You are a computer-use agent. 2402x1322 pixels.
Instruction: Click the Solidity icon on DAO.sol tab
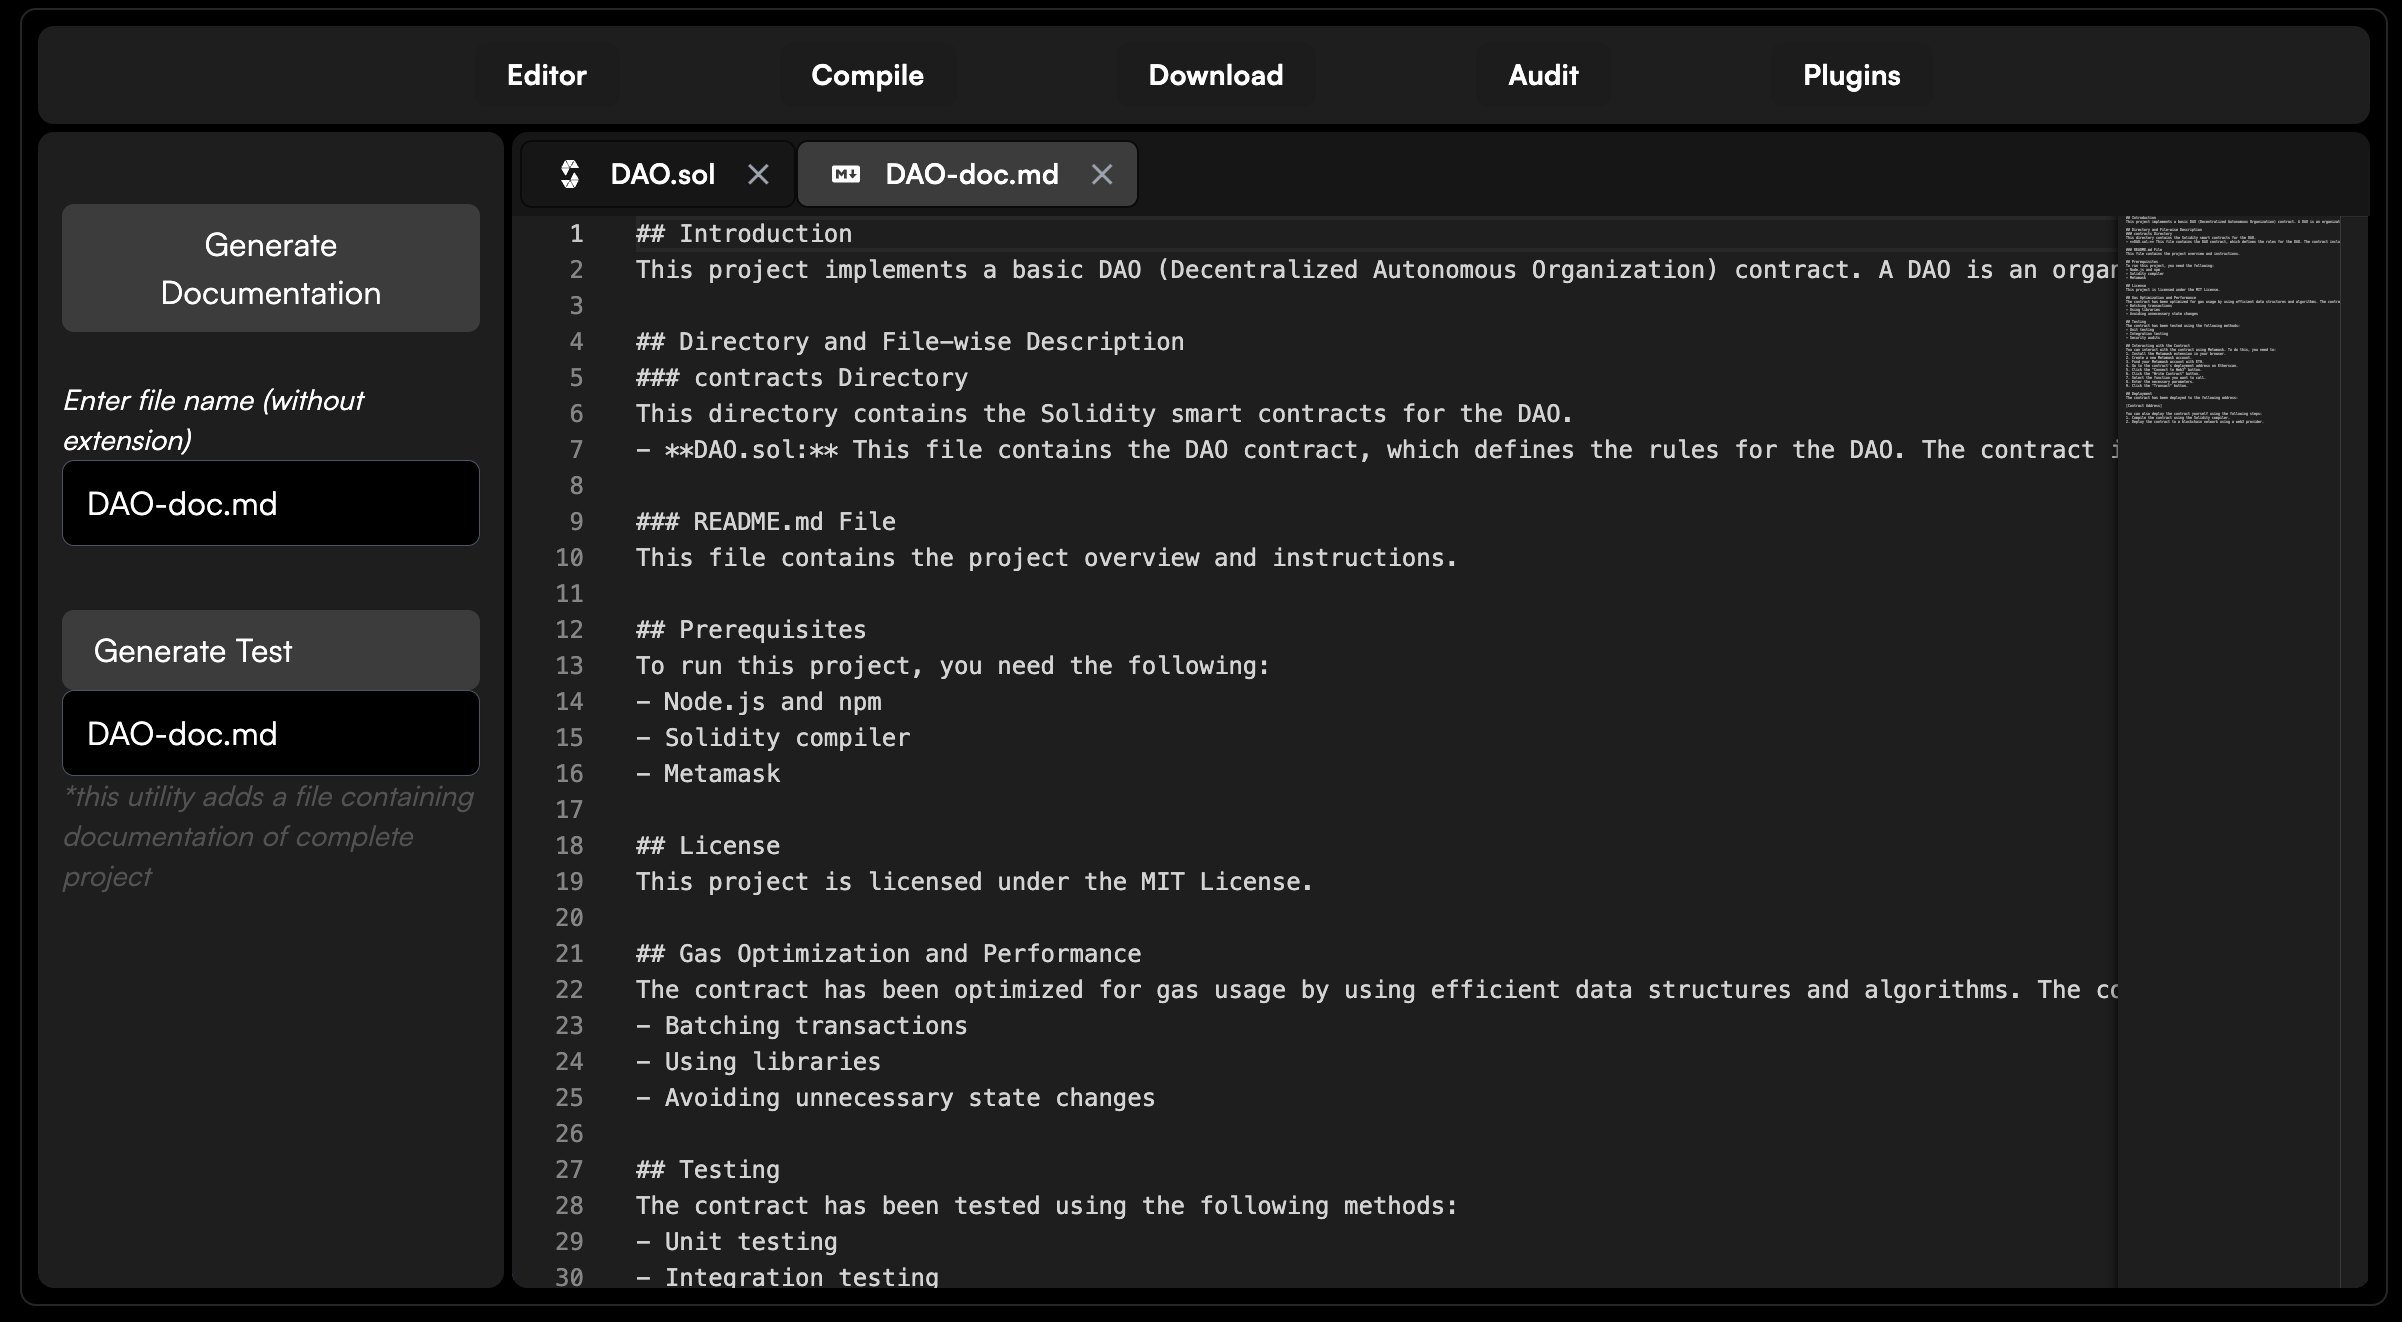(x=570, y=174)
